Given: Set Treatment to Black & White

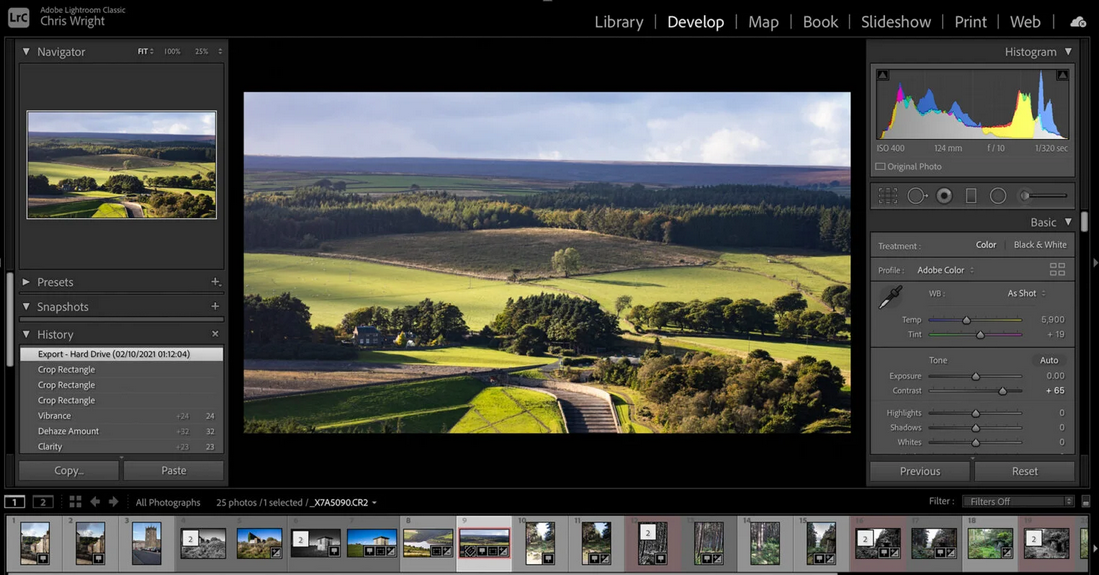Looking at the screenshot, I should 1040,245.
